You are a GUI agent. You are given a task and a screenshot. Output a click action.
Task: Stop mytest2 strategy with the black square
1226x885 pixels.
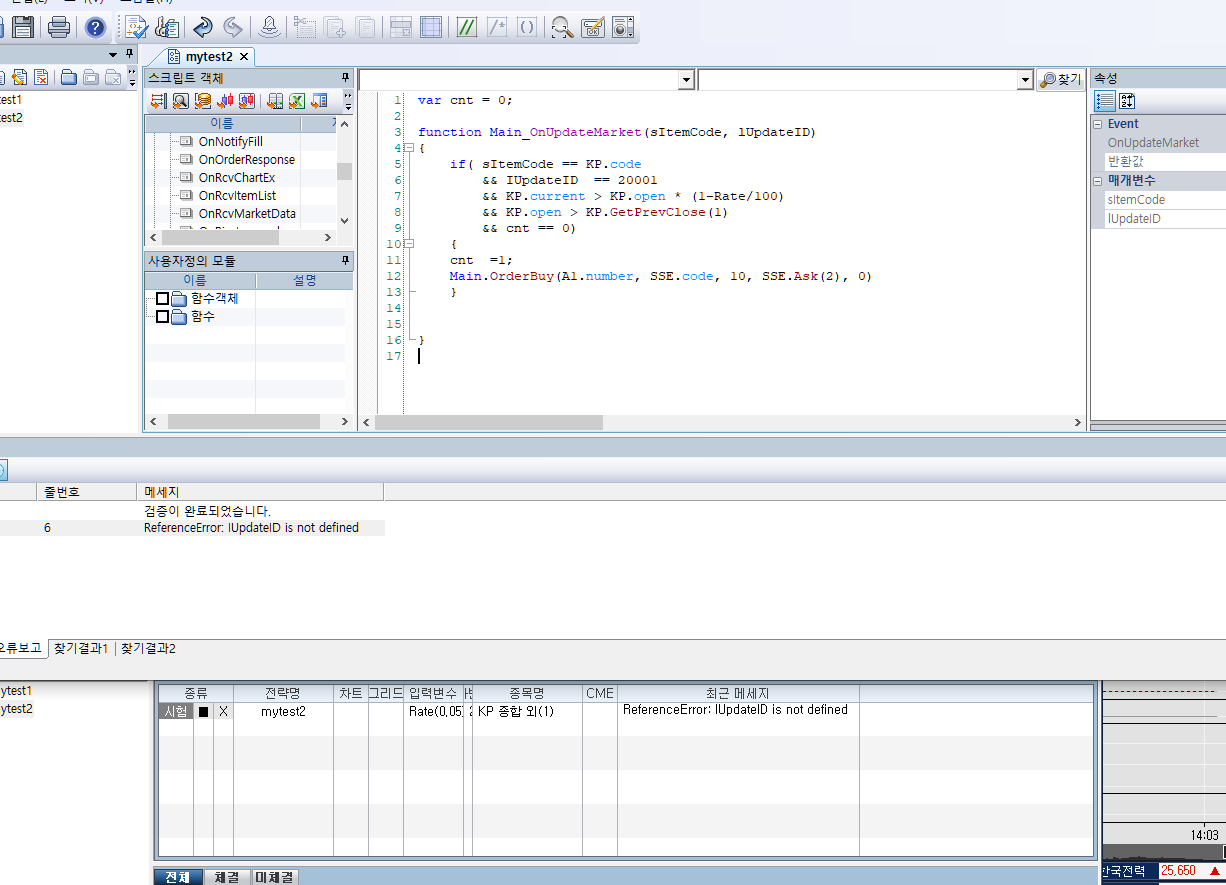[x=203, y=711]
